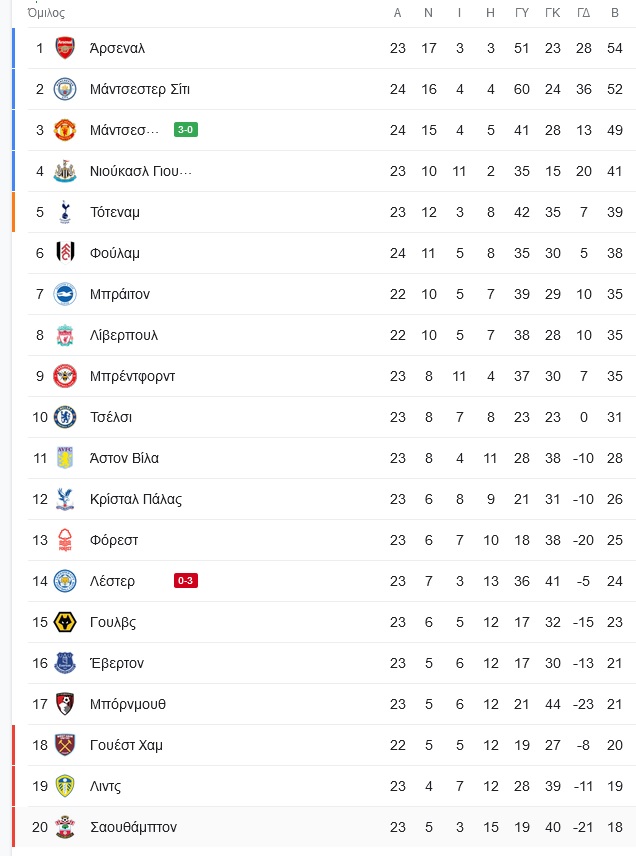Open the Μπρέντφορντ team link
This screenshot has height=856, width=636.
132,376
